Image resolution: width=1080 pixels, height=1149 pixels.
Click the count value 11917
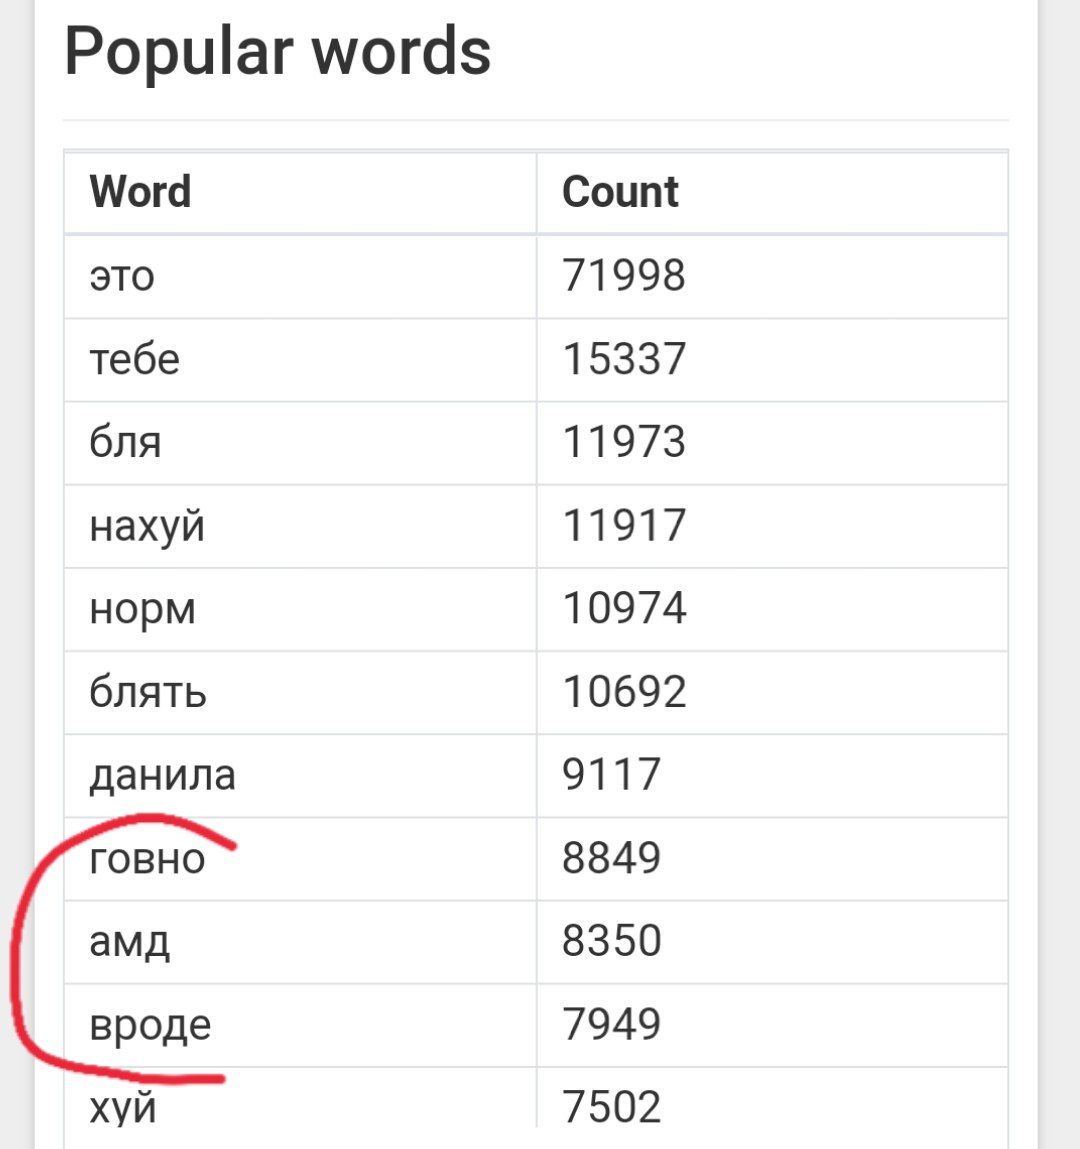click(x=624, y=525)
